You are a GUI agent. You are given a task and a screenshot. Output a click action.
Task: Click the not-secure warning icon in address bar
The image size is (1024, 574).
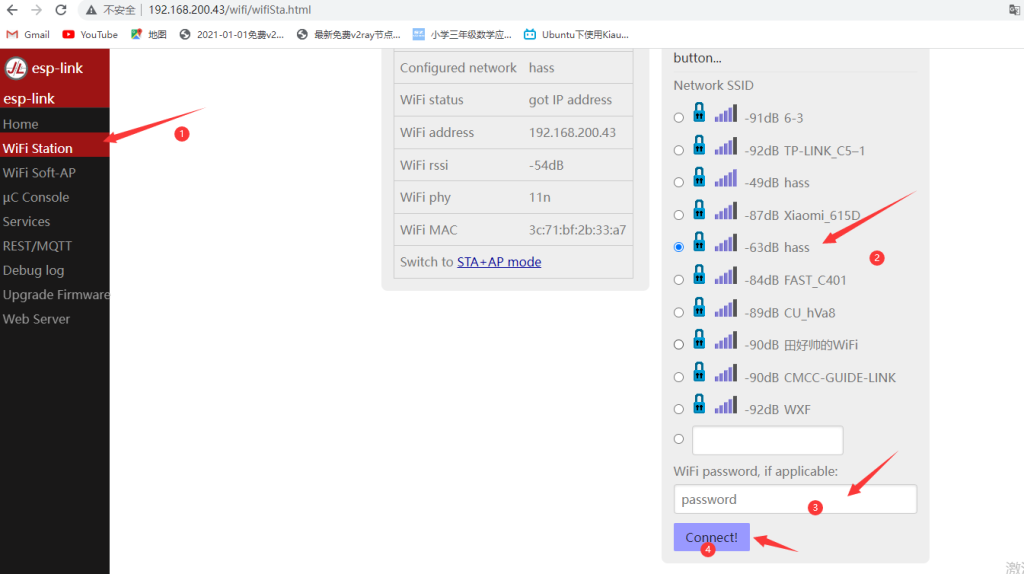[91, 10]
